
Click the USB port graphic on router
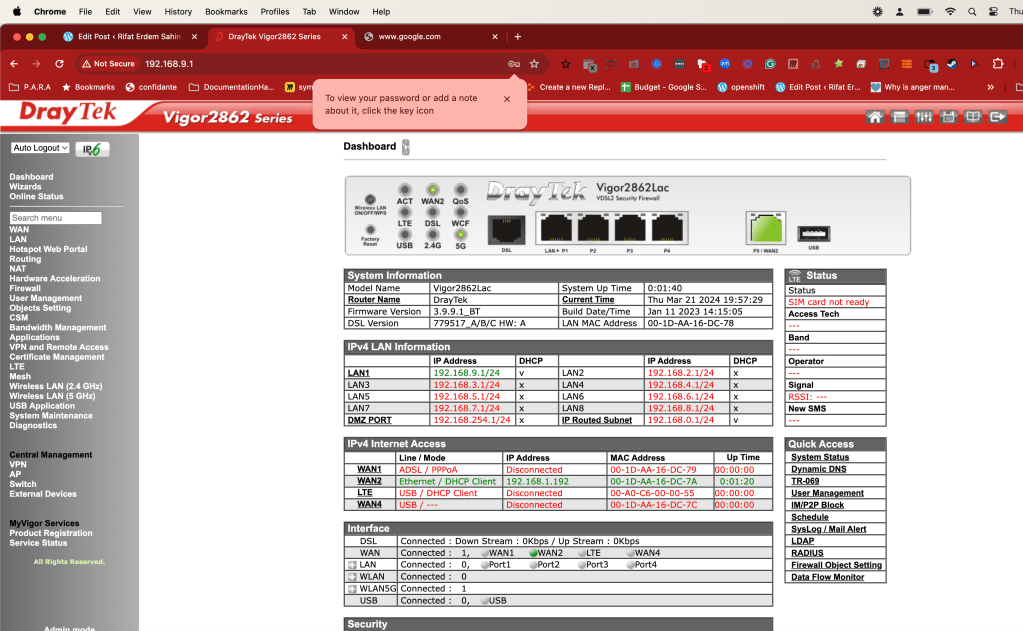pos(814,234)
